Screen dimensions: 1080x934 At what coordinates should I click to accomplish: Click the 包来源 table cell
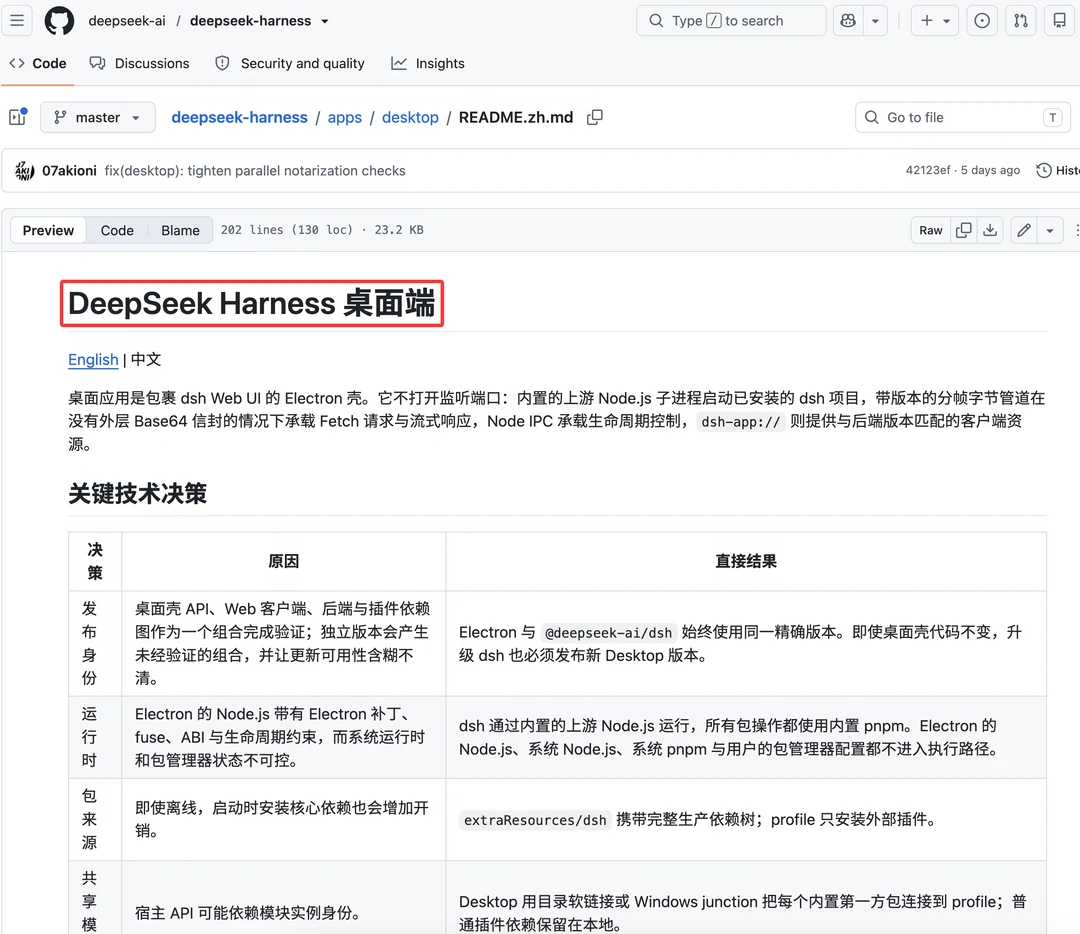tap(95, 819)
